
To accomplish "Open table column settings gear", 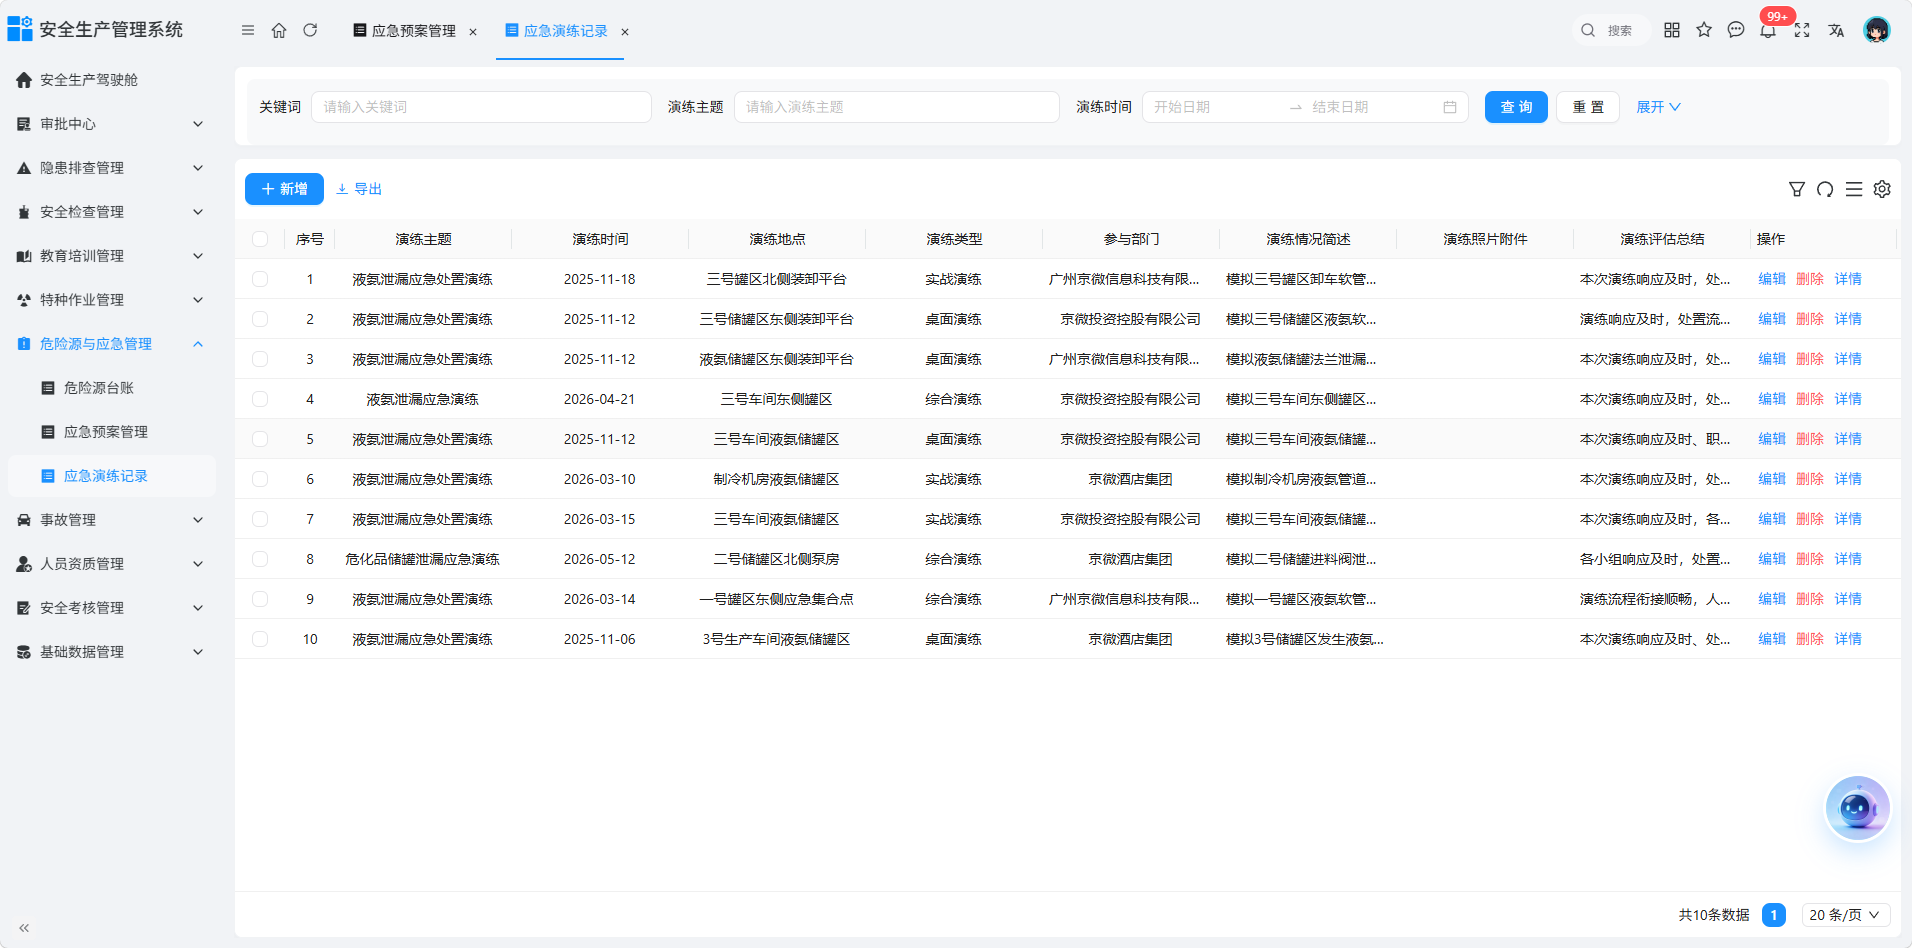I will point(1882,189).
